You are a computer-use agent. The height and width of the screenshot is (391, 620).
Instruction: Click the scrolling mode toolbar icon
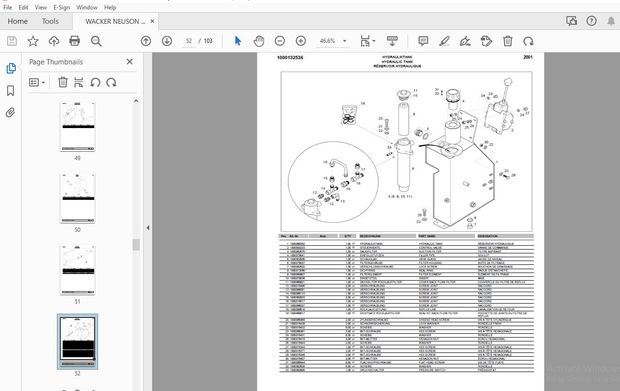392,41
